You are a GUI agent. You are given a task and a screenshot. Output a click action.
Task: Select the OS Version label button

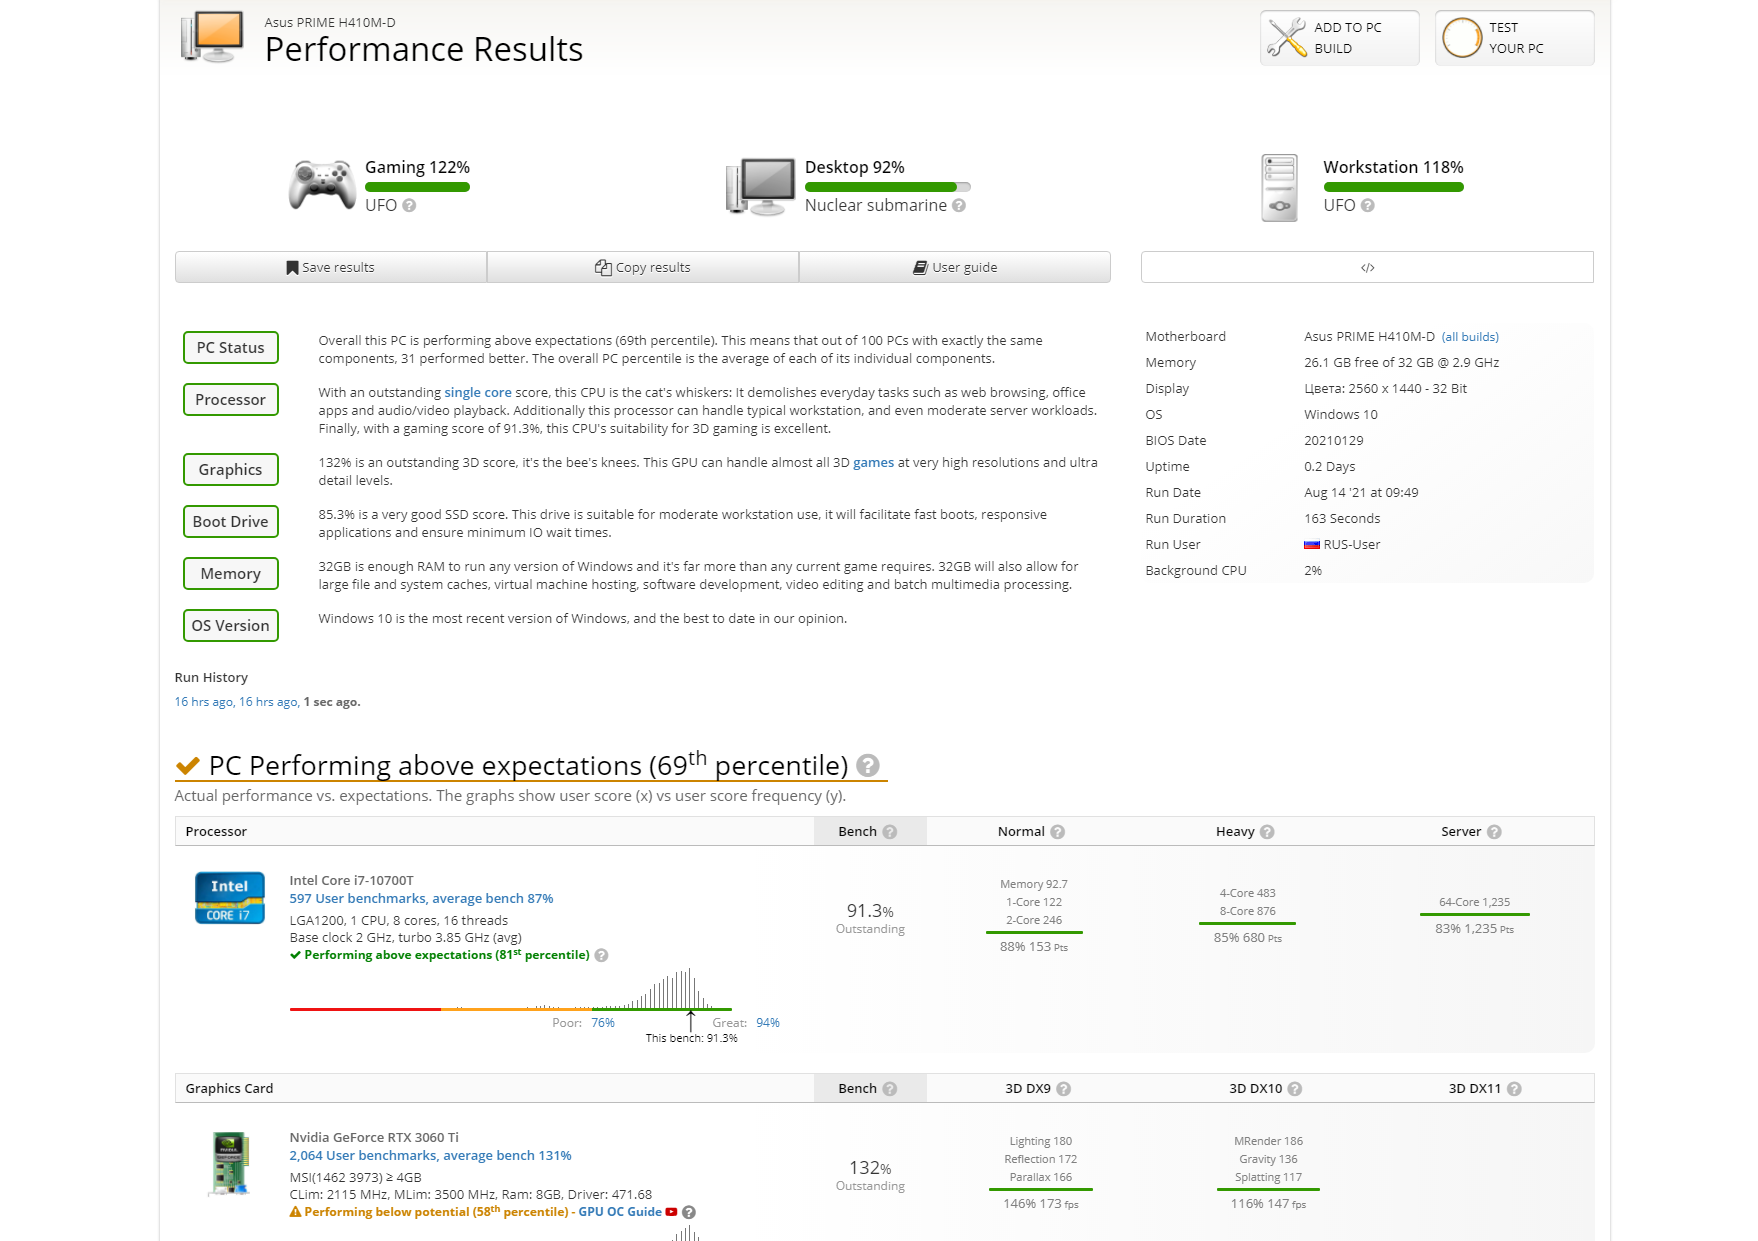pos(231,626)
